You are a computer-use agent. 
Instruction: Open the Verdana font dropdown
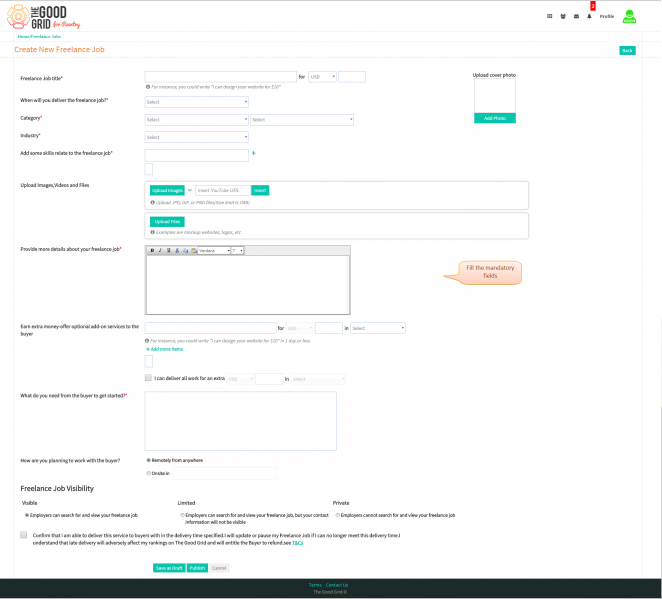point(214,250)
